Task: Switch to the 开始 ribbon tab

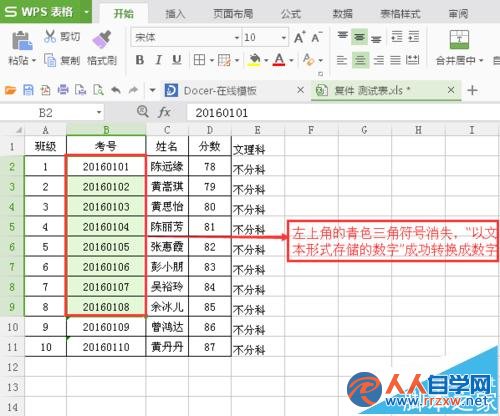Action: 123,14
